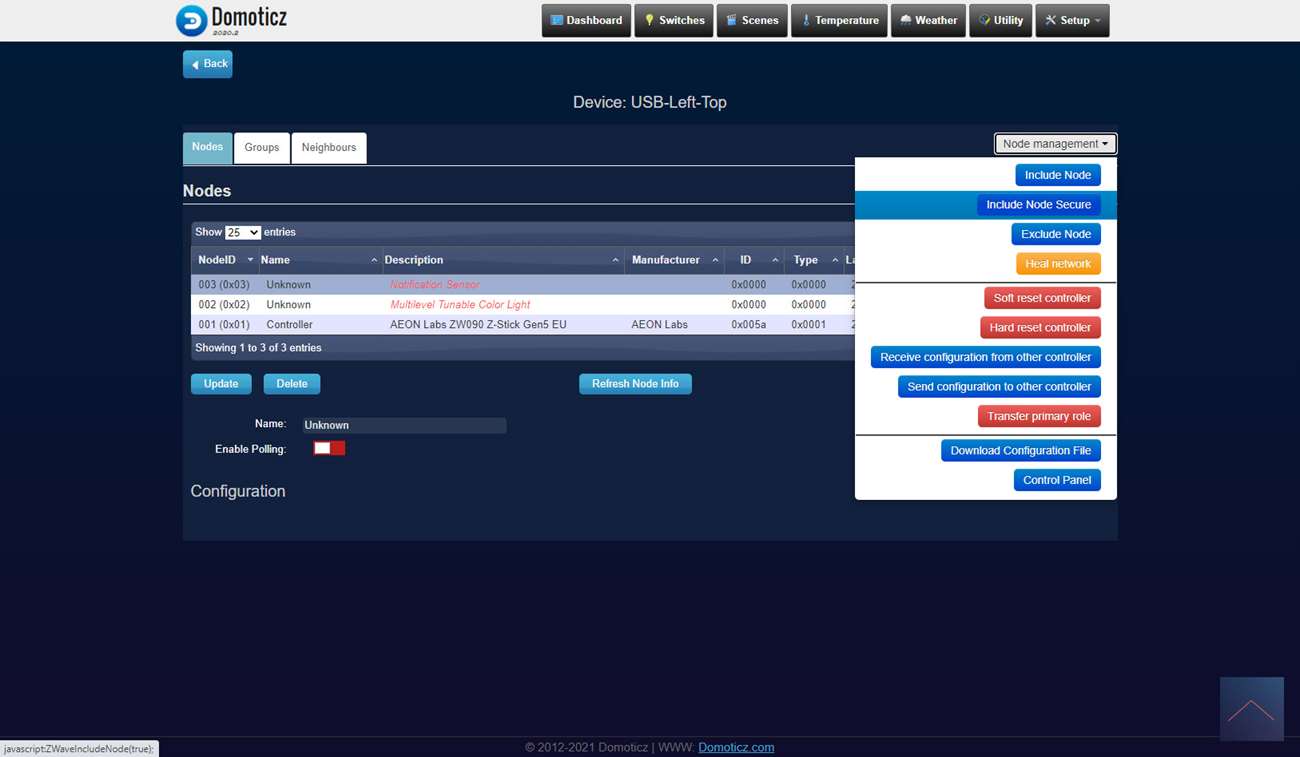Click the Domoticz logo icon
Image resolution: width=1300 pixels, height=757 pixels.
191,20
